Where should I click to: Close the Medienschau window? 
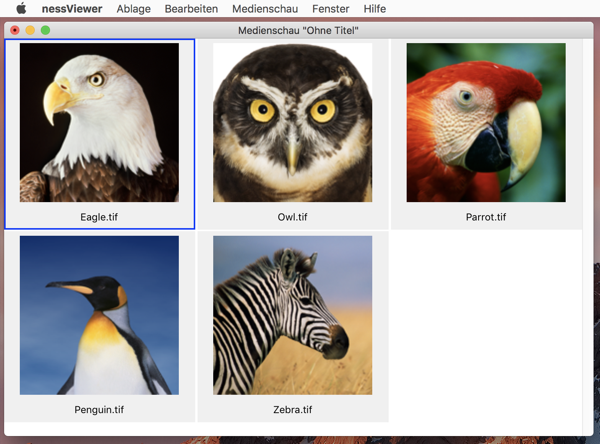[15, 30]
